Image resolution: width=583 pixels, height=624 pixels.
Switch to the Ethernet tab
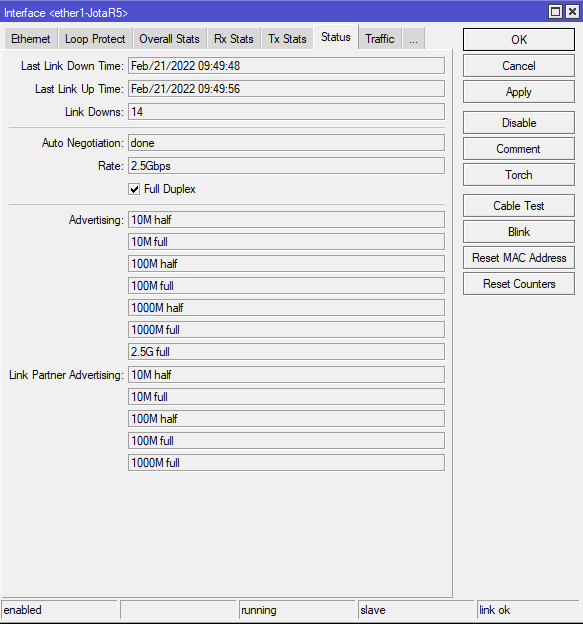tap(31, 39)
